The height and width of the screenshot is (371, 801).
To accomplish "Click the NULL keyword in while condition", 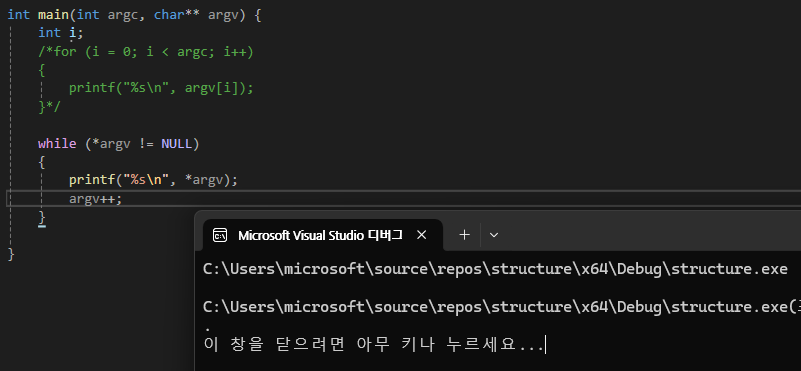I will pos(177,144).
